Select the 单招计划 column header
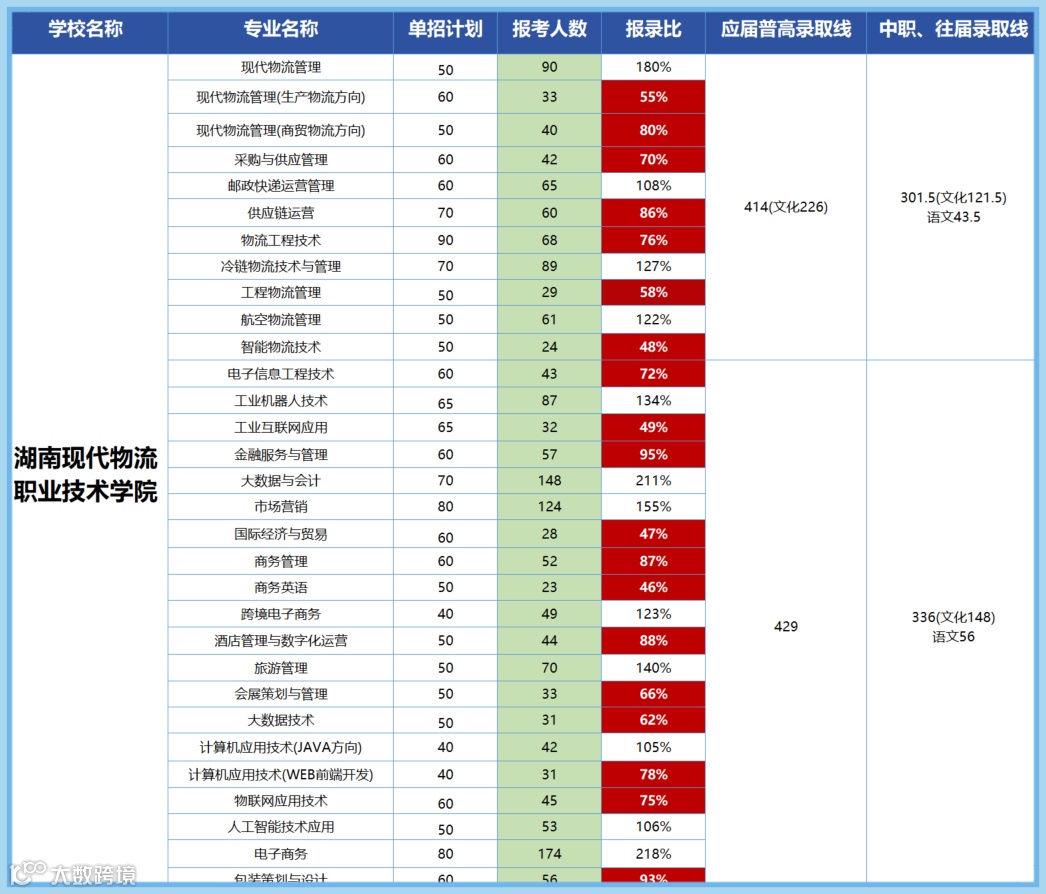1046x894 pixels. 444,30
